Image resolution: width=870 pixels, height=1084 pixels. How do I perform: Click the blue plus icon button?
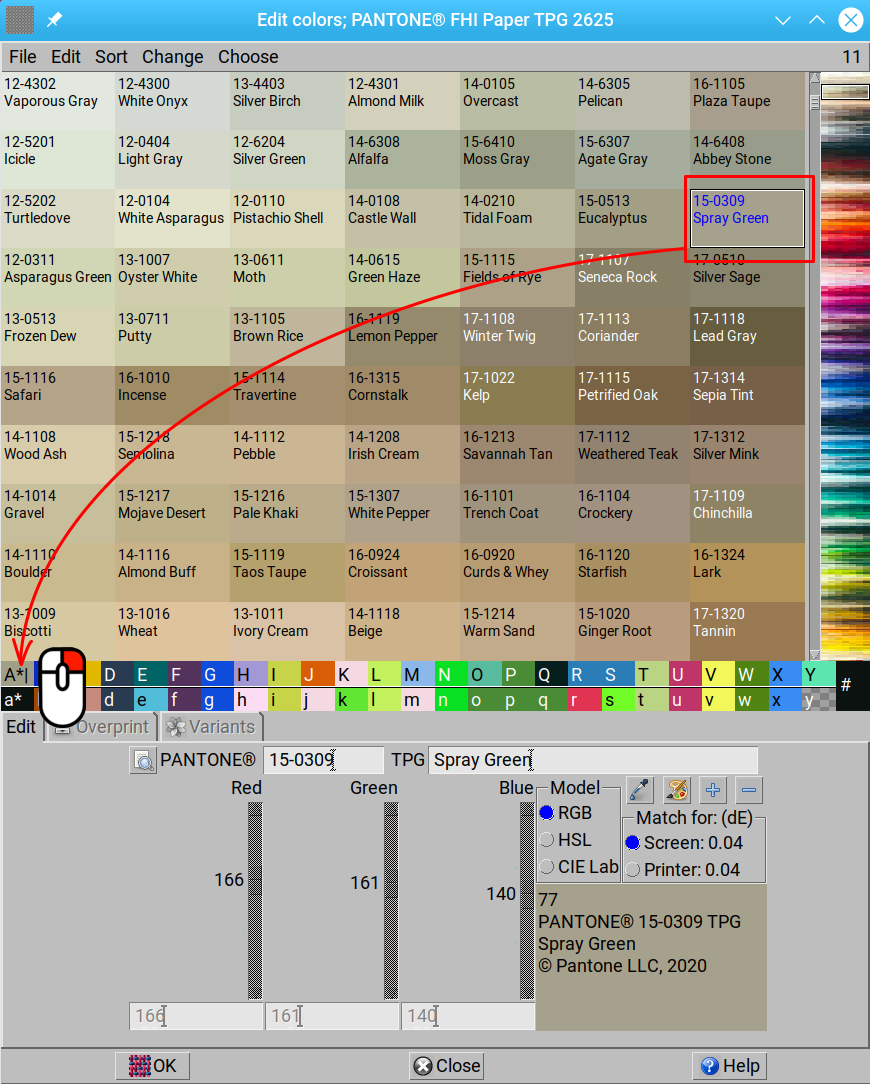tap(713, 789)
